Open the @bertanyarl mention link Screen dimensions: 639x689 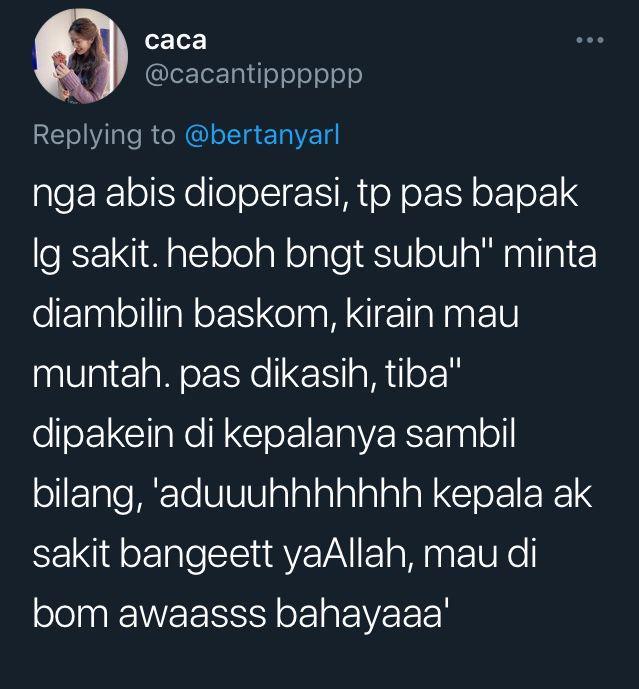coord(262,134)
